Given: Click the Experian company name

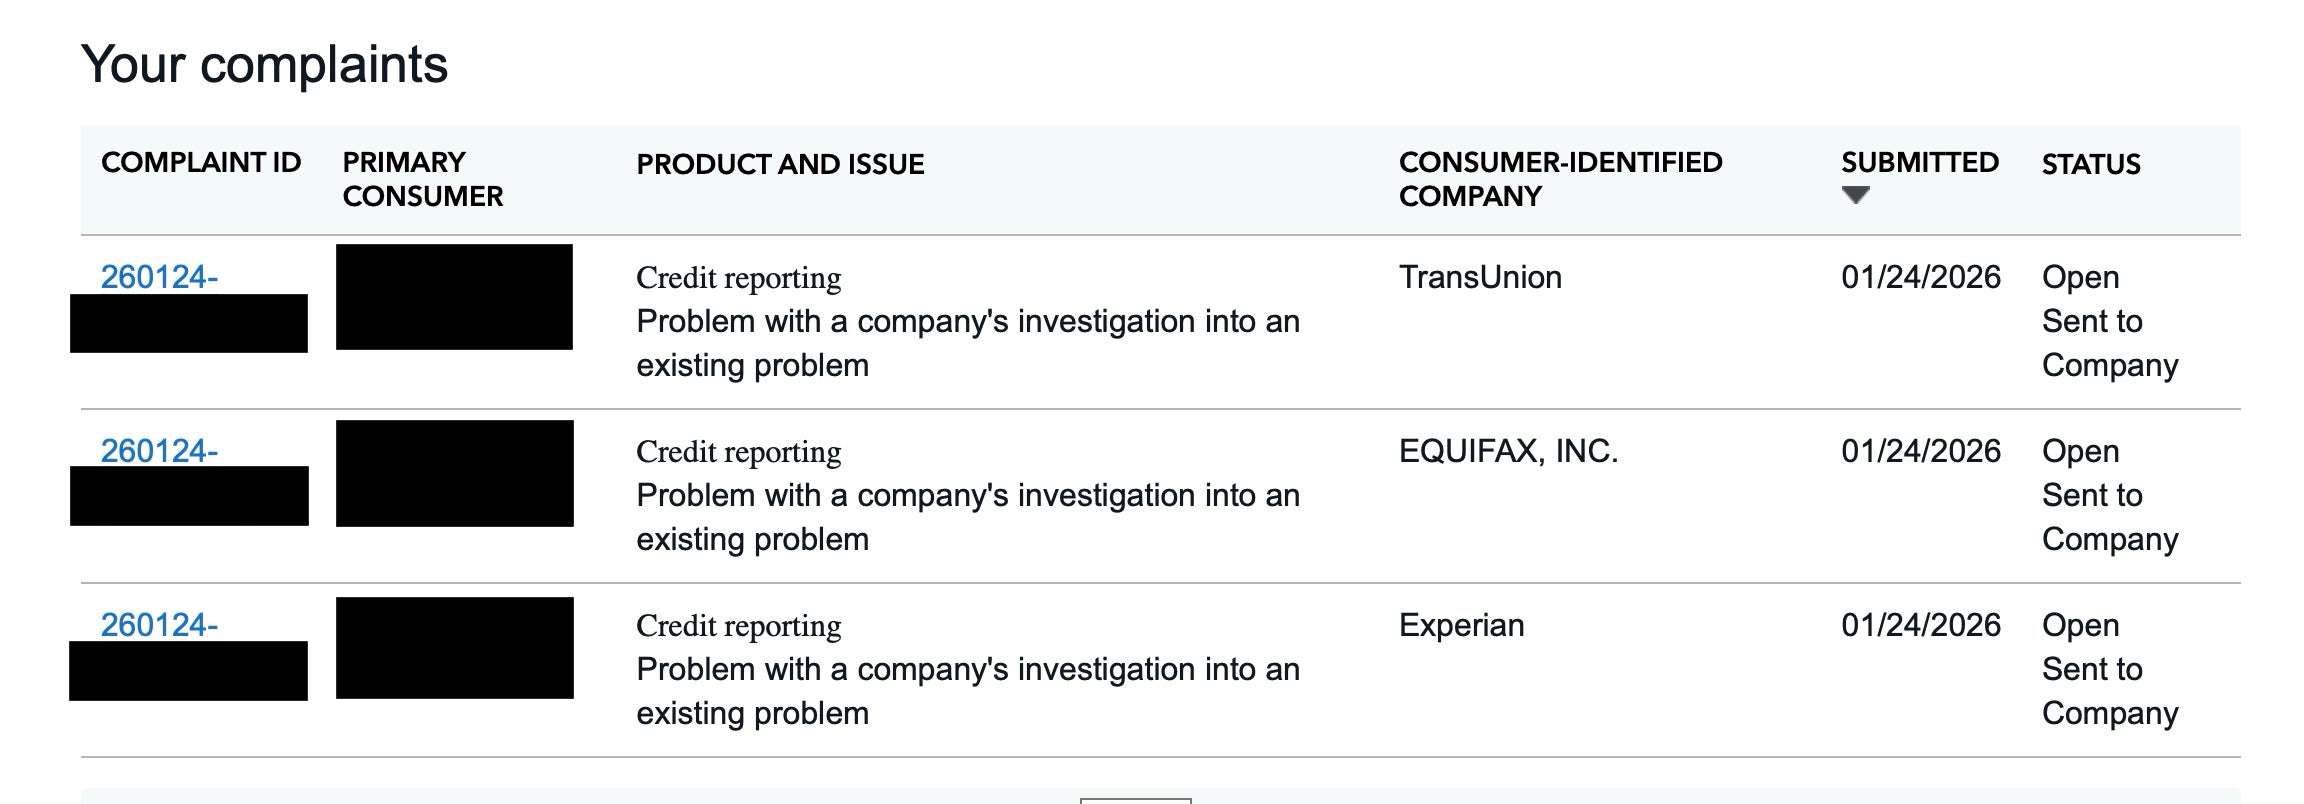Looking at the screenshot, I should (1461, 625).
